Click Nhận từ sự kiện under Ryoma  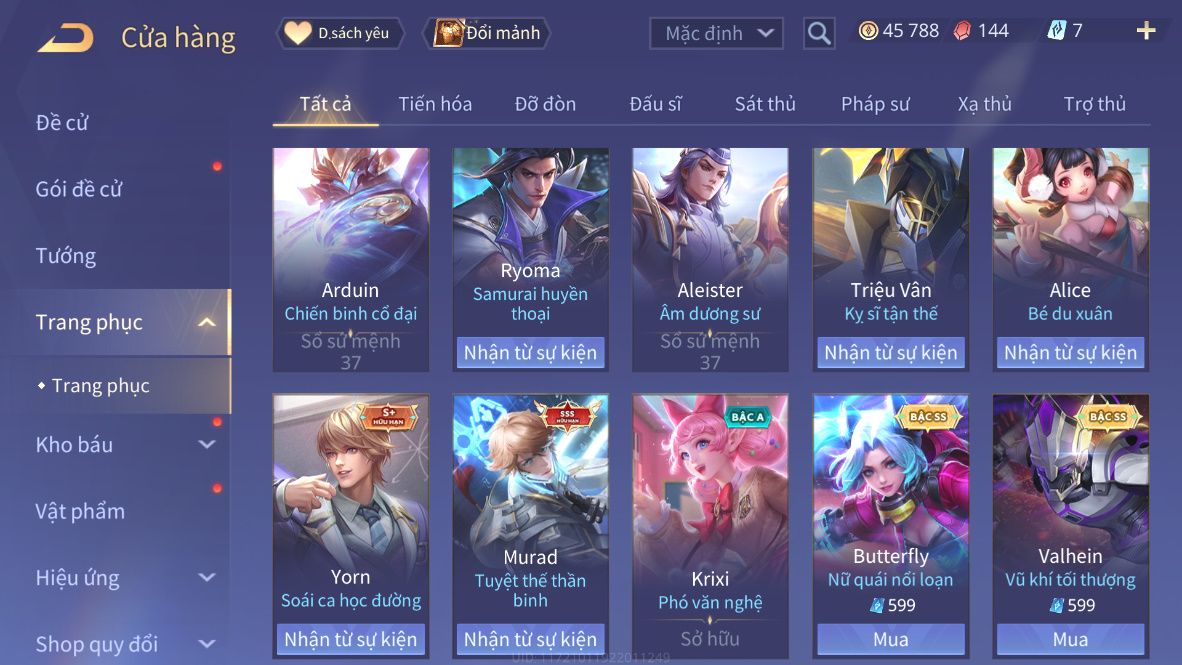point(530,352)
